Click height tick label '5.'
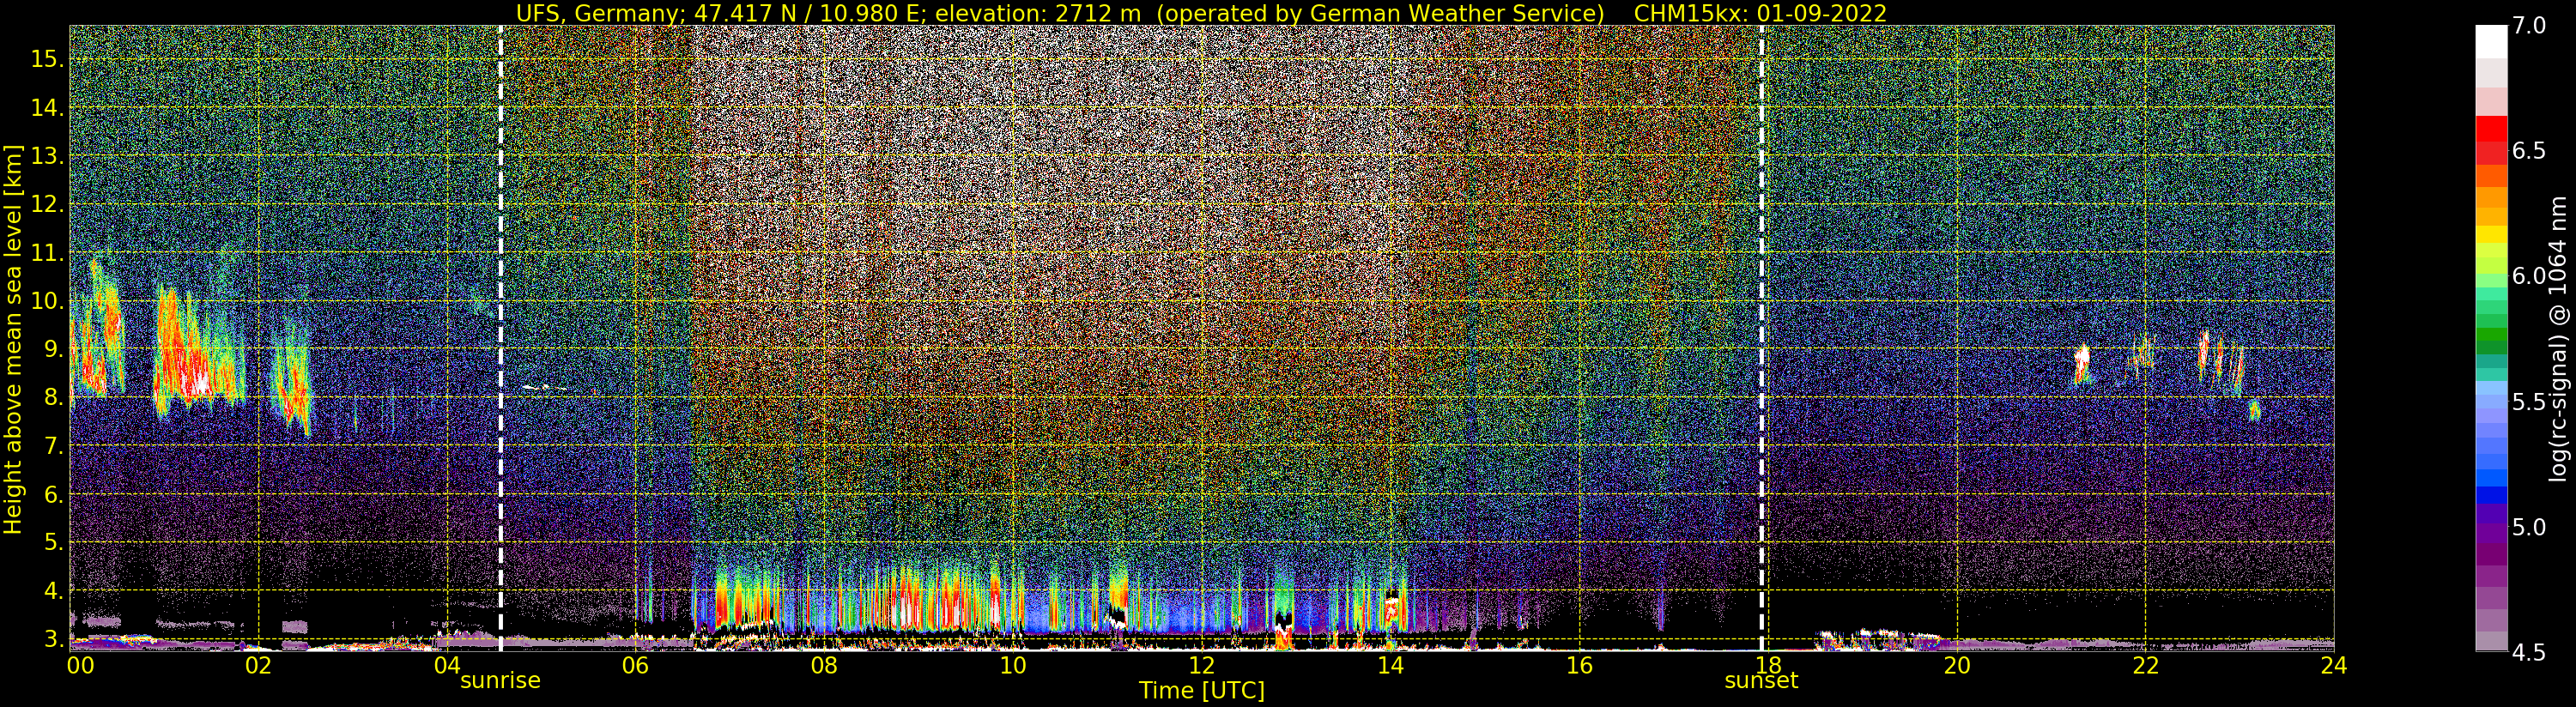Viewport: 2576px width, 707px height. pos(54,542)
